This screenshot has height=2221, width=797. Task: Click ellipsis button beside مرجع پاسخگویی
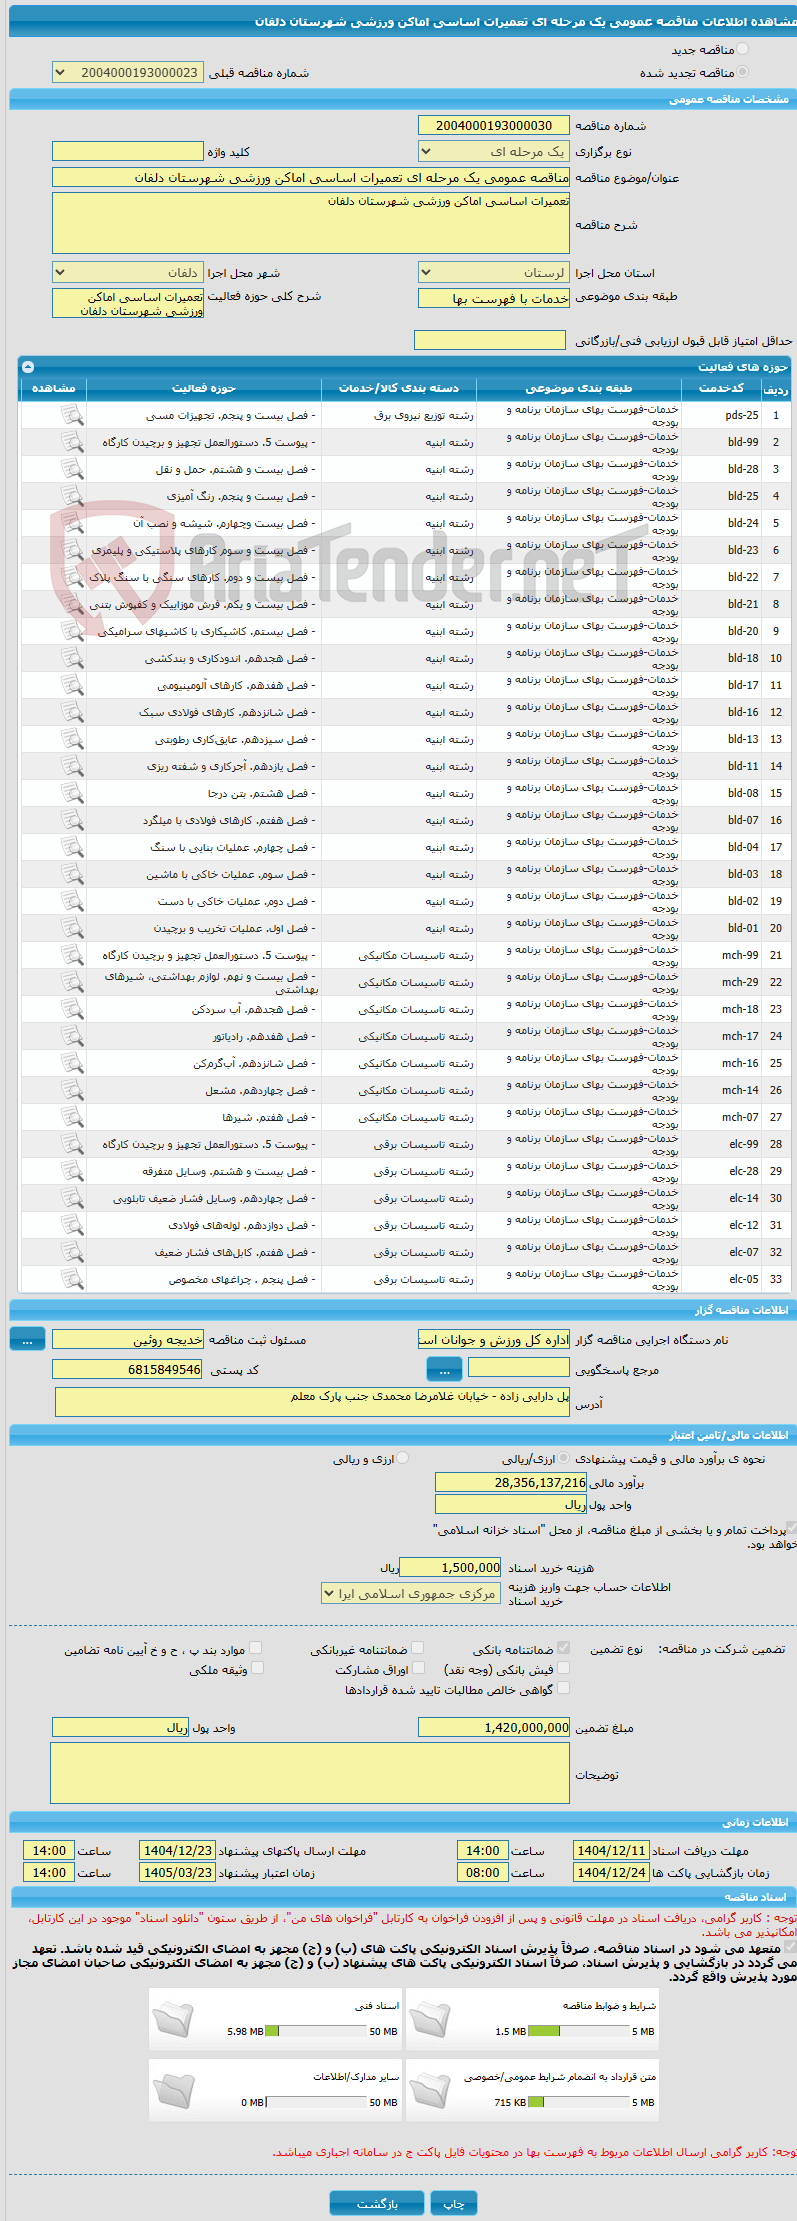(x=444, y=1369)
